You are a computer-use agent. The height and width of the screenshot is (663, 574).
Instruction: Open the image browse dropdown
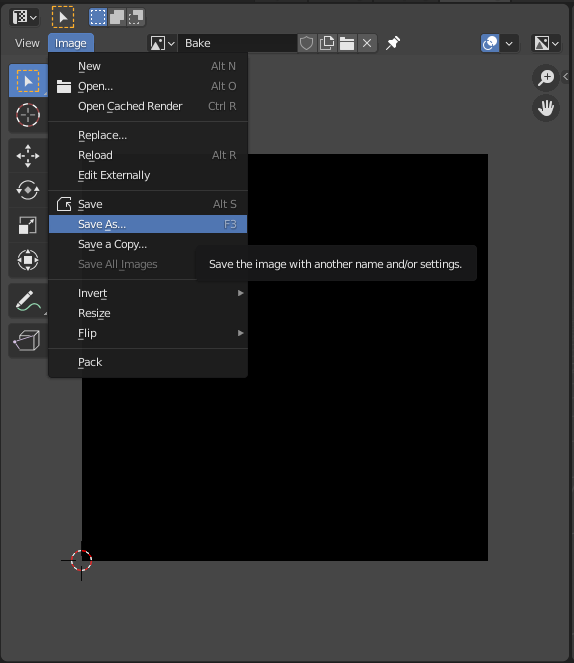pos(162,43)
